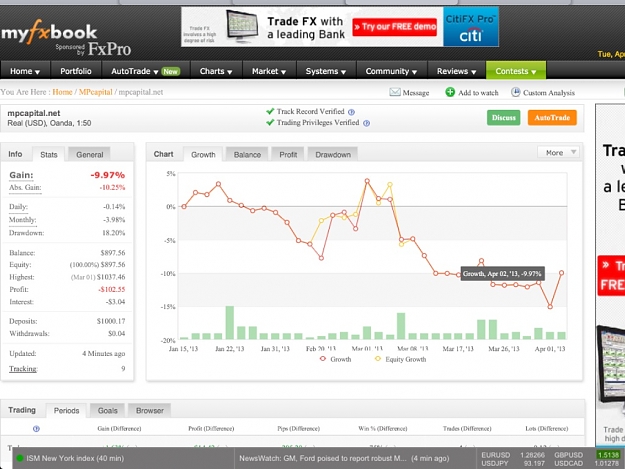
Task: Open the Systems dropdown menu
Action: (326, 71)
